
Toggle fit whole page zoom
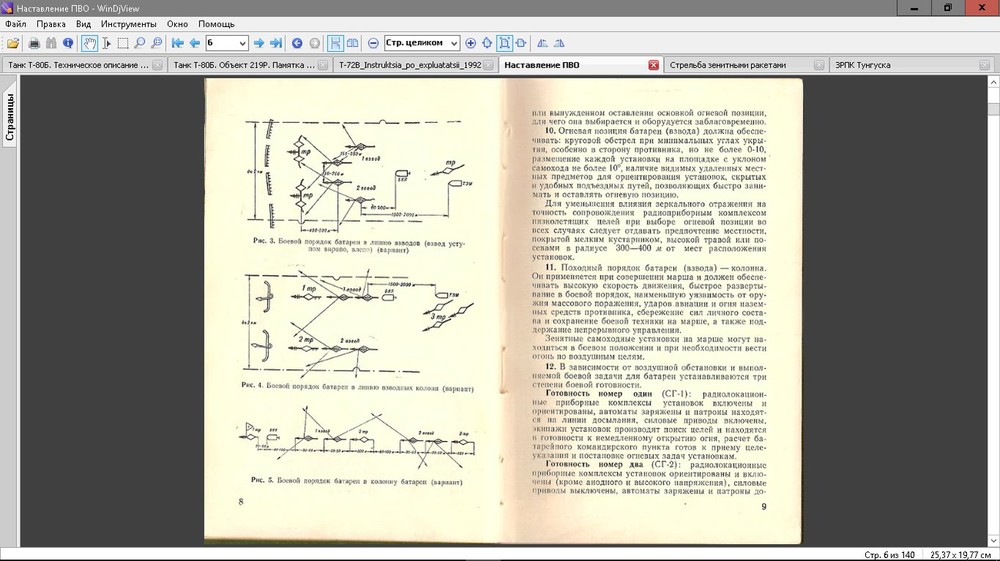504,43
